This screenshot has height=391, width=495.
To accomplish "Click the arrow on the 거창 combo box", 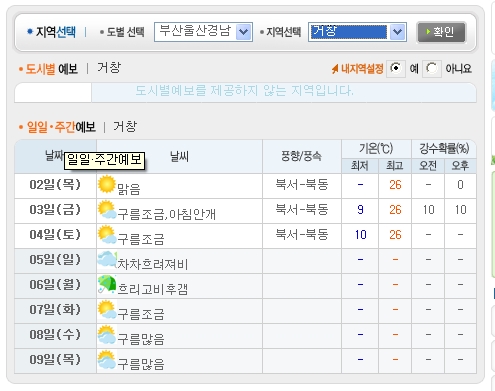I will pos(397,32).
